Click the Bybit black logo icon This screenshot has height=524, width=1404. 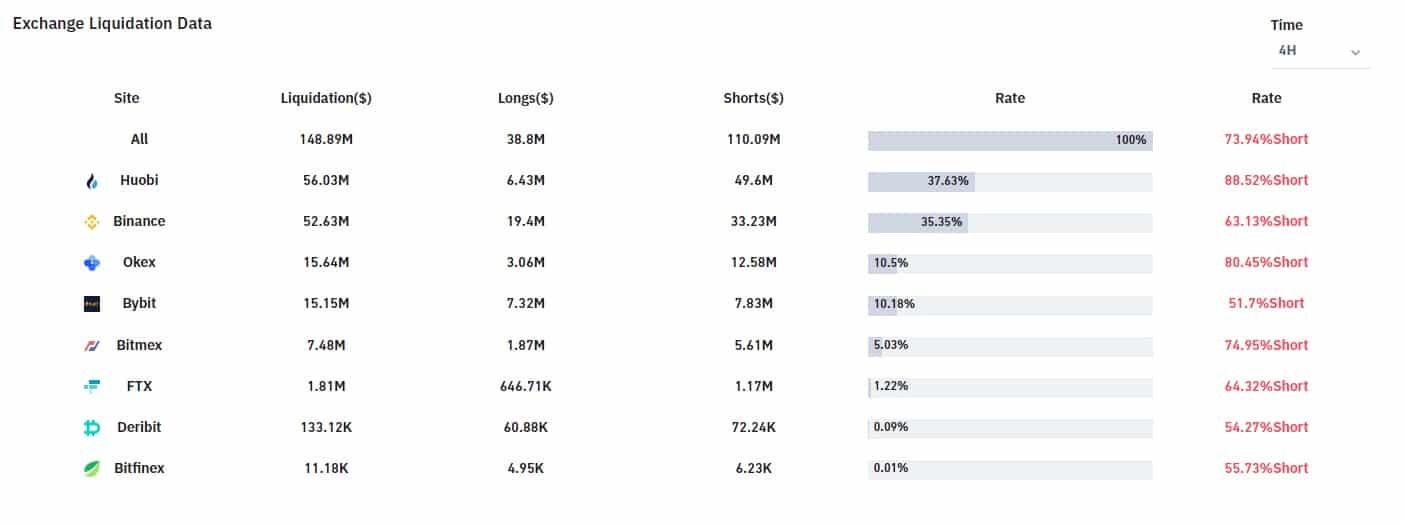pyautogui.click(x=92, y=304)
